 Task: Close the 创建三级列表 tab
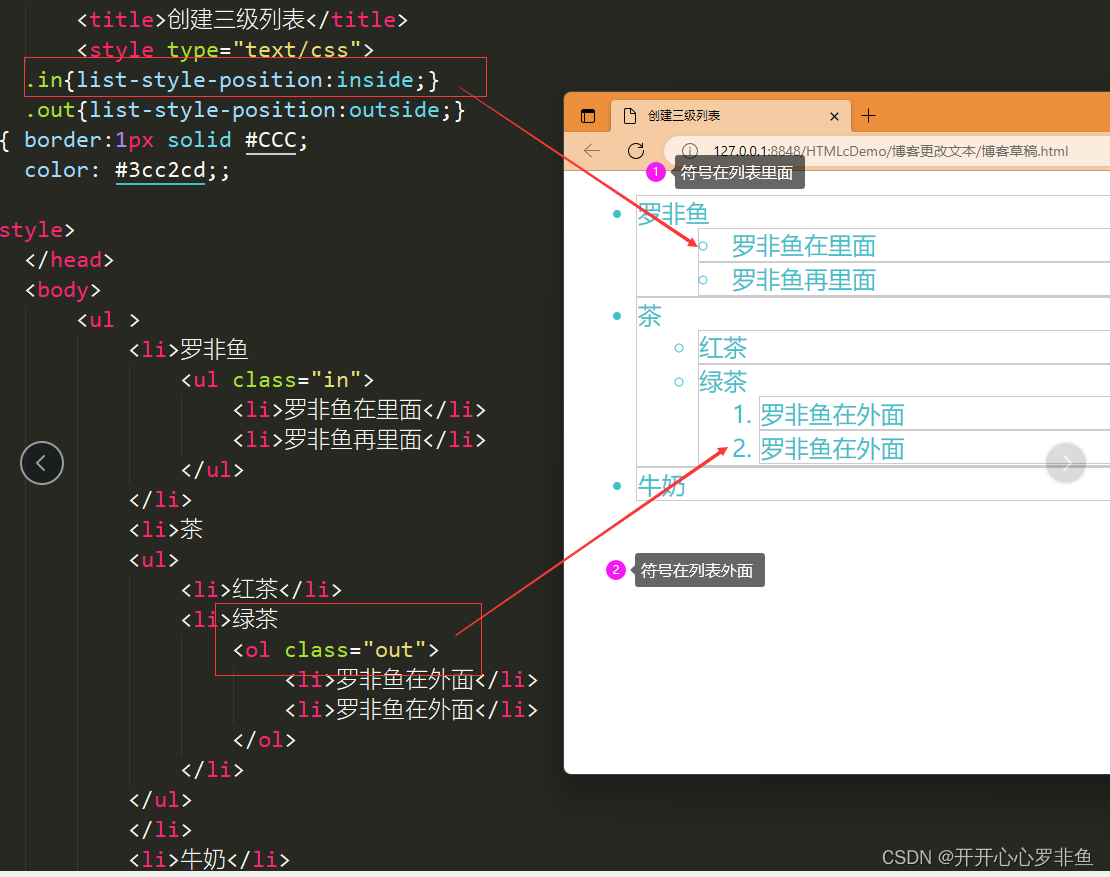coord(834,115)
